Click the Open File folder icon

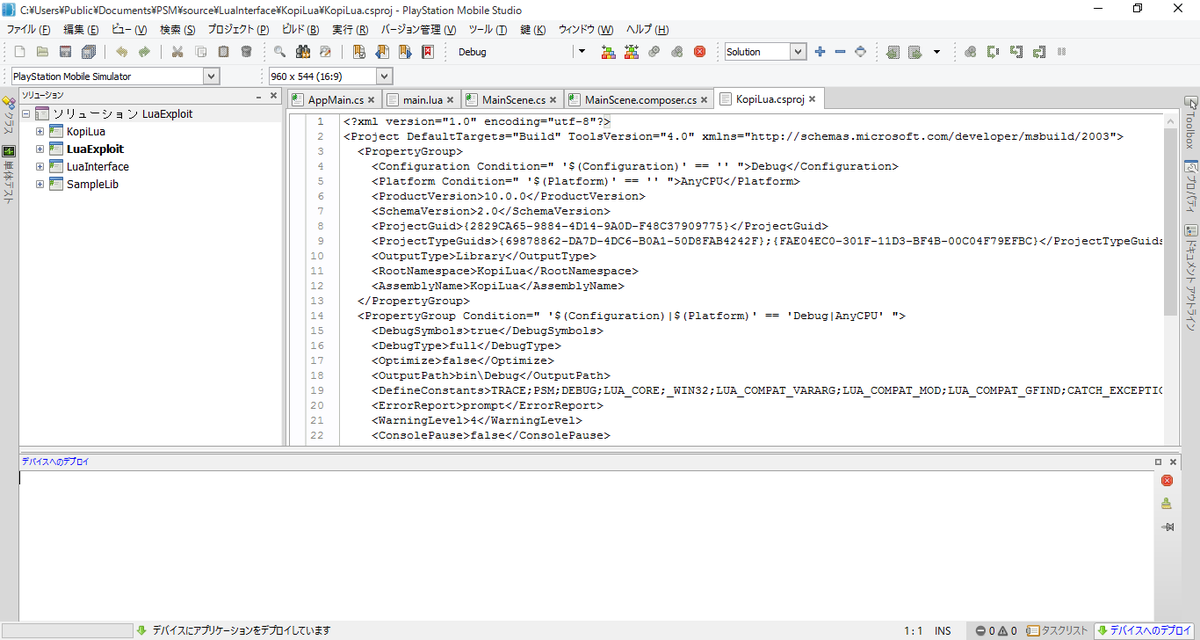point(41,52)
